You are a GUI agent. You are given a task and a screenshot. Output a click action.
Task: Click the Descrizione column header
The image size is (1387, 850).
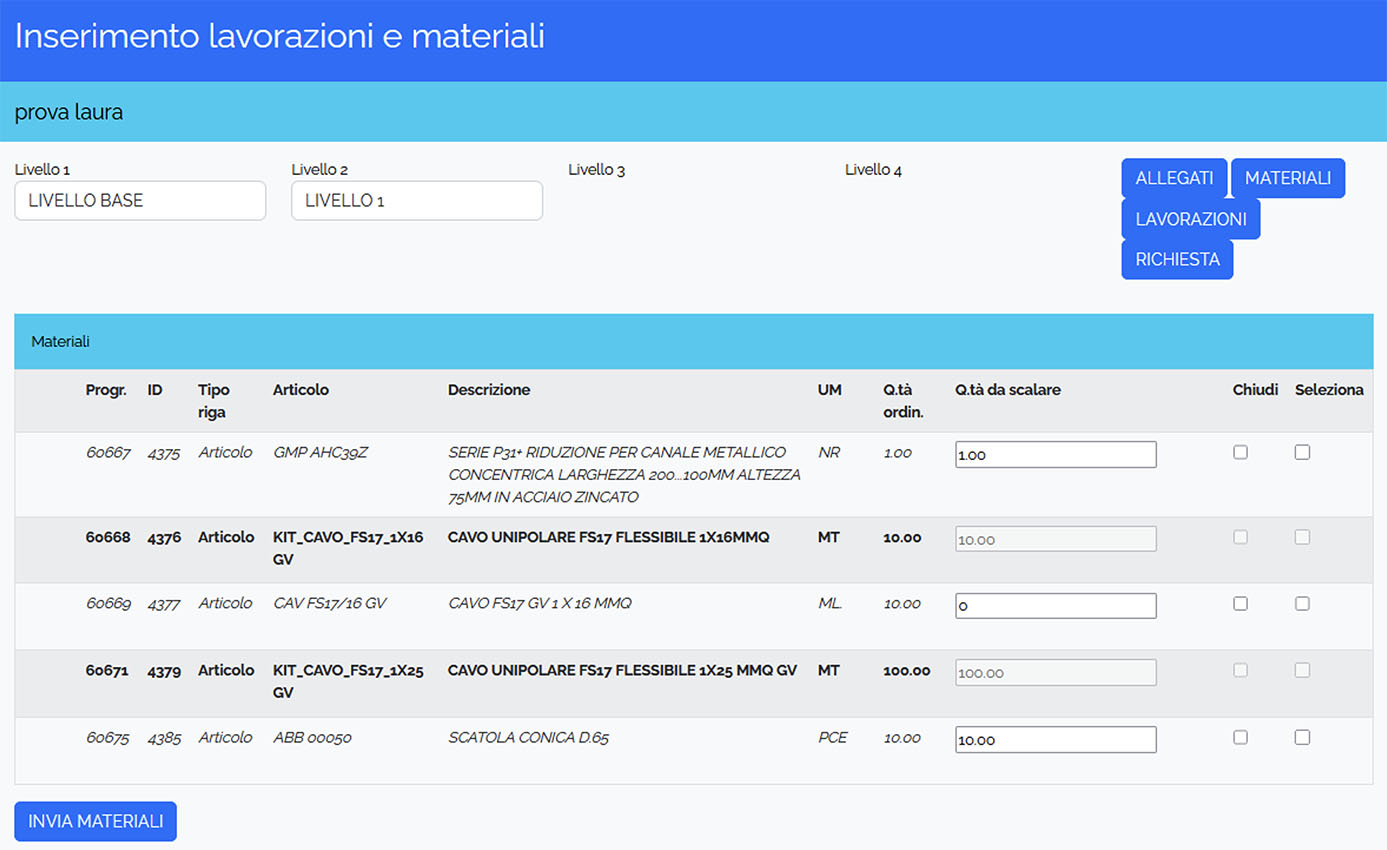pos(489,390)
